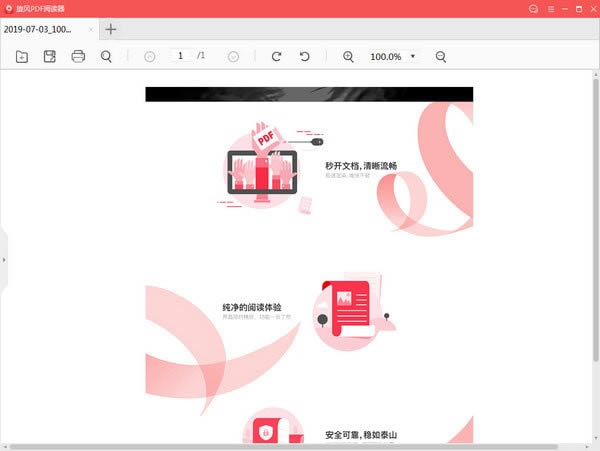Expand the left sidebar panel handle
600x451 pixels.
(3, 260)
